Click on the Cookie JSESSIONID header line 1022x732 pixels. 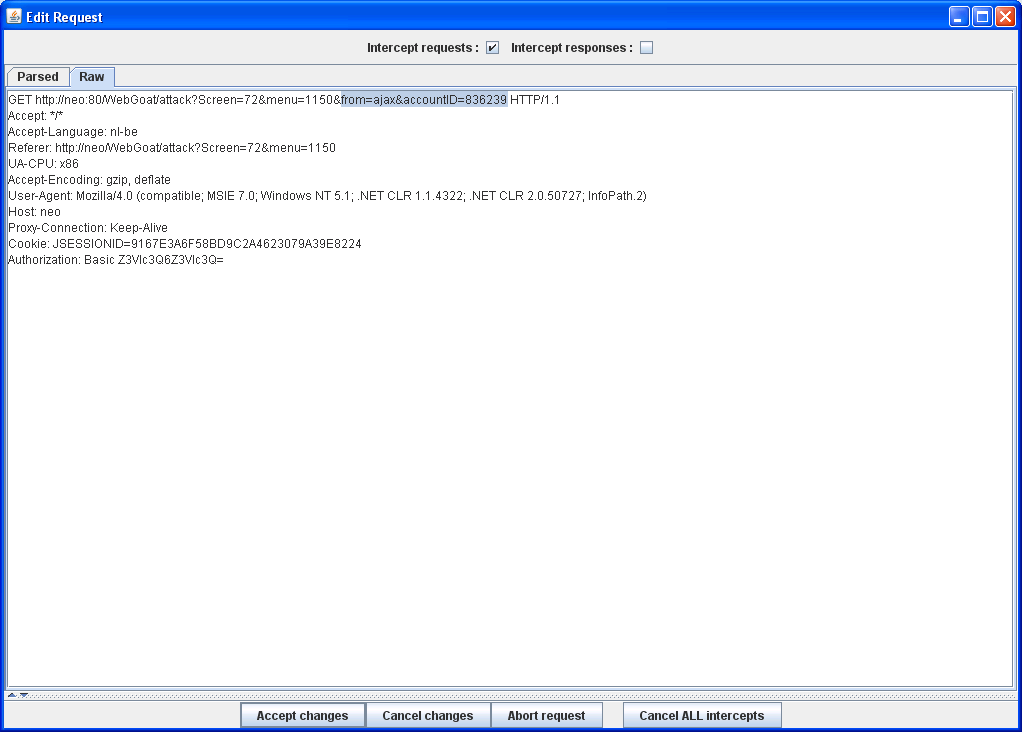184,244
